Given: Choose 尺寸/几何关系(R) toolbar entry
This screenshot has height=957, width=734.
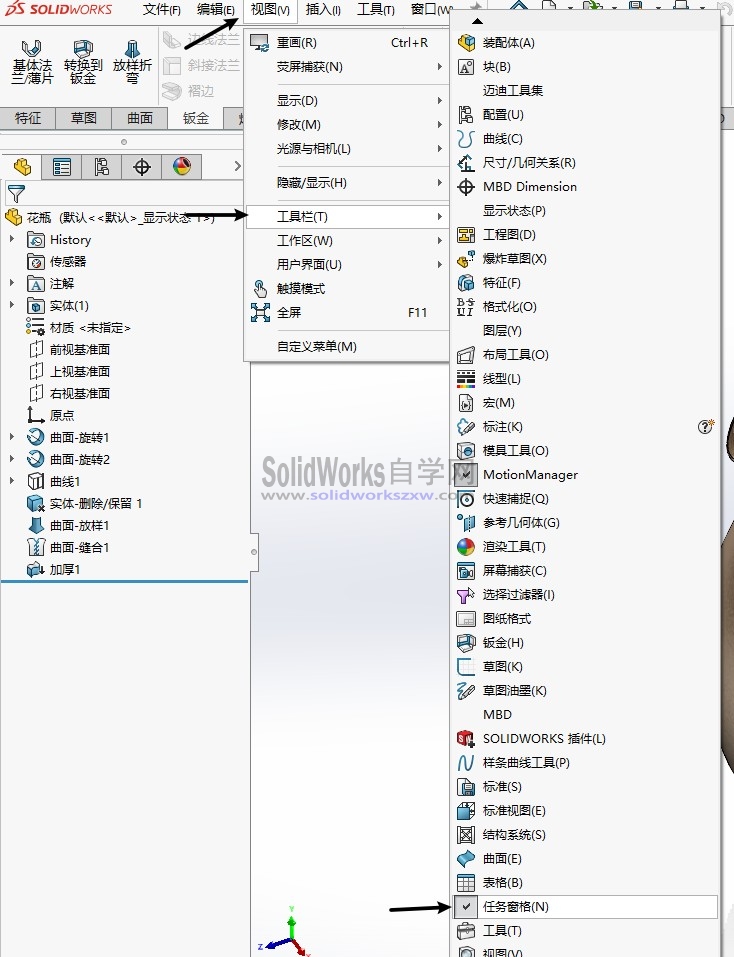Looking at the screenshot, I should click(x=585, y=162).
